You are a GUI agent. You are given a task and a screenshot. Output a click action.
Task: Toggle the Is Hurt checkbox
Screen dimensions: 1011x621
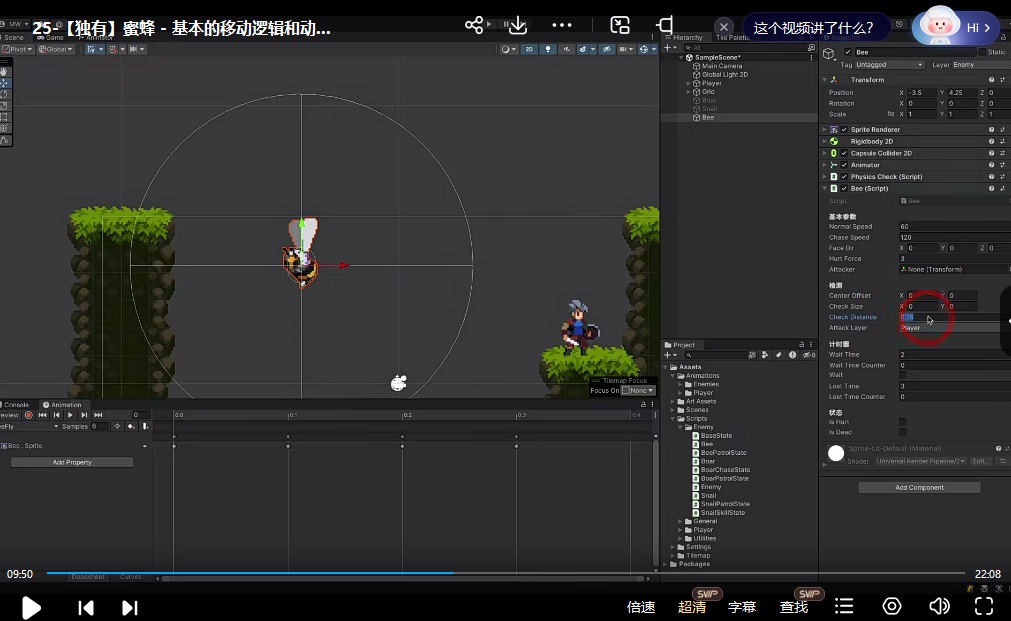902,422
